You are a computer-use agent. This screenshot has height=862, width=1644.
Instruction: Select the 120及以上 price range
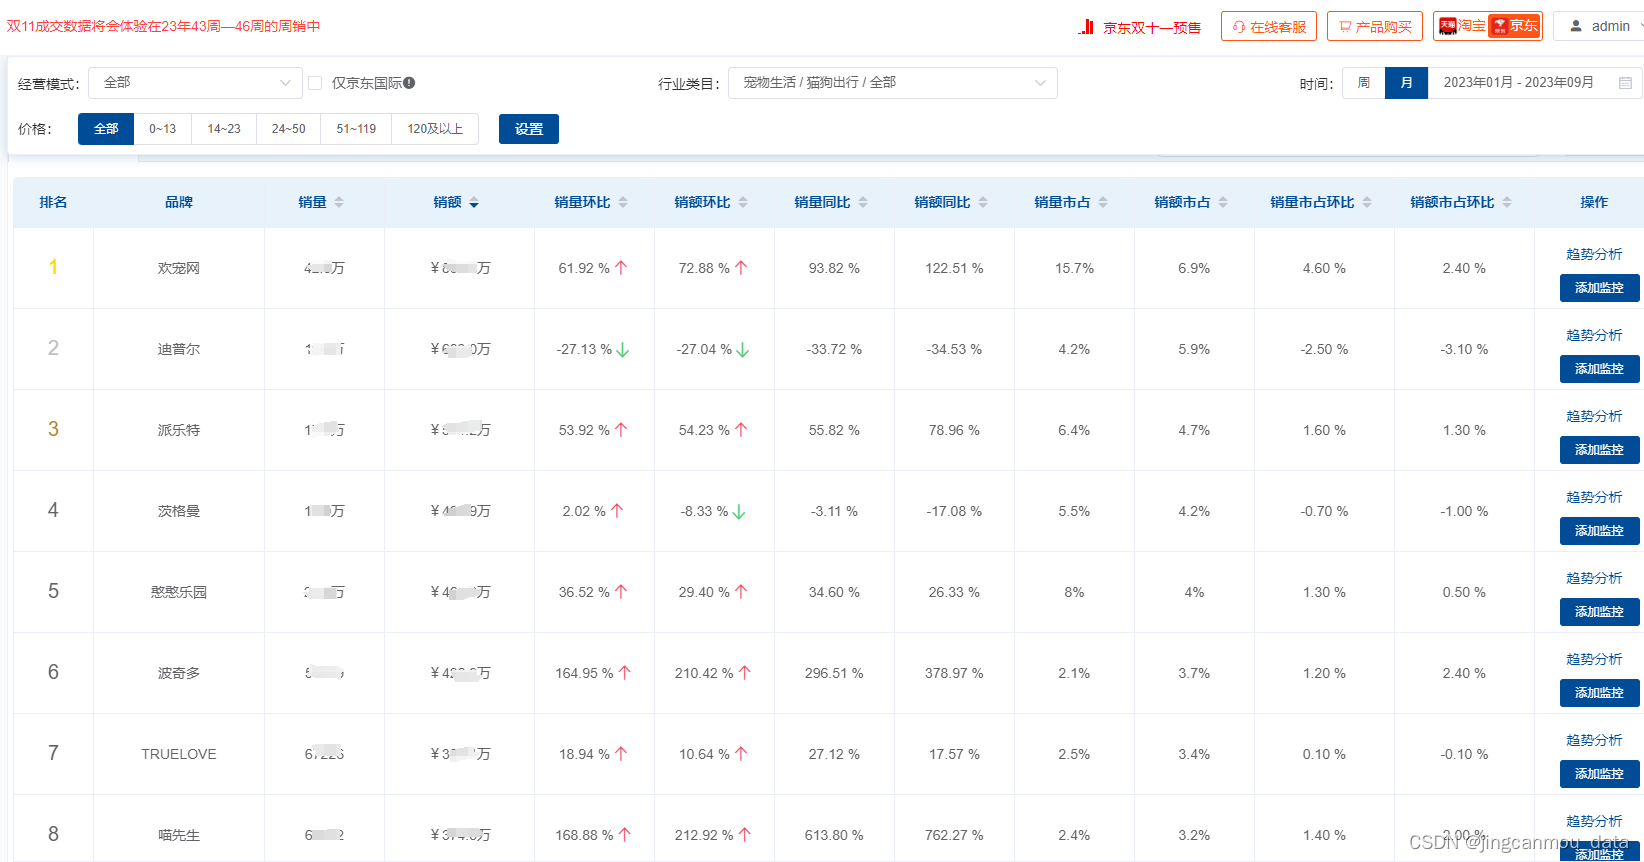435,129
